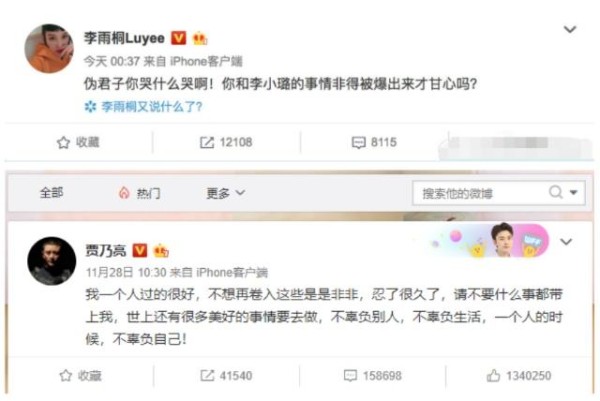Click the verified V badge beside 贾乃亮

pyautogui.click(x=140, y=251)
